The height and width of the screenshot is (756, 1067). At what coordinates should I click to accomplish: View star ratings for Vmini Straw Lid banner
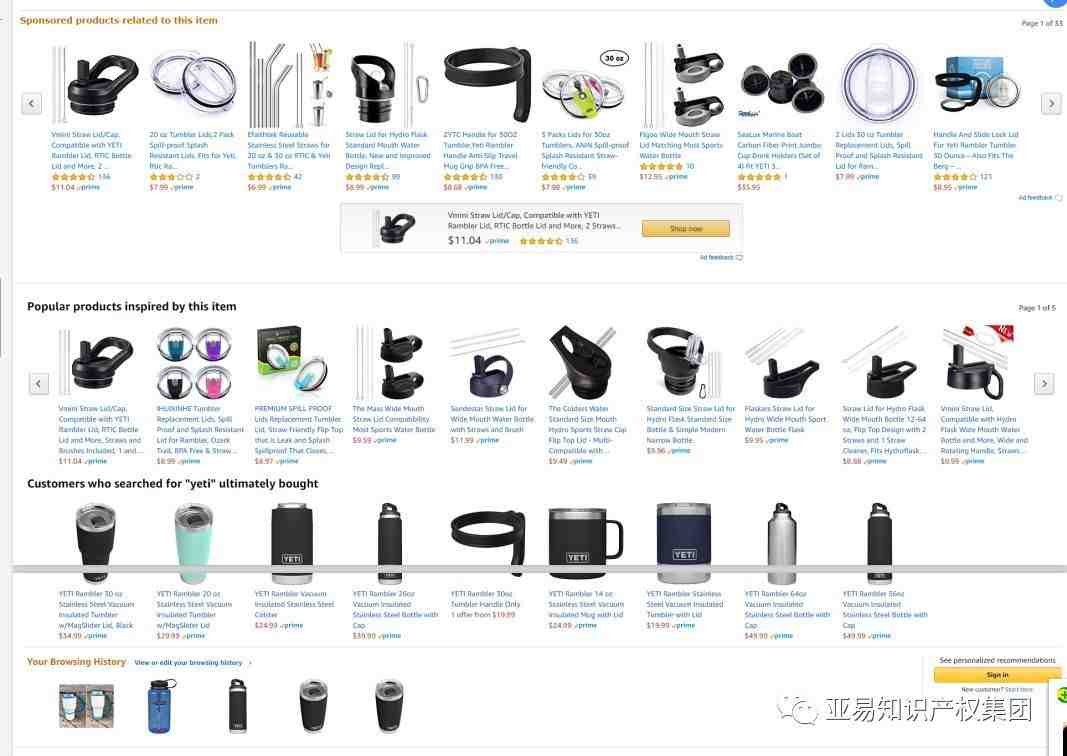[541, 241]
